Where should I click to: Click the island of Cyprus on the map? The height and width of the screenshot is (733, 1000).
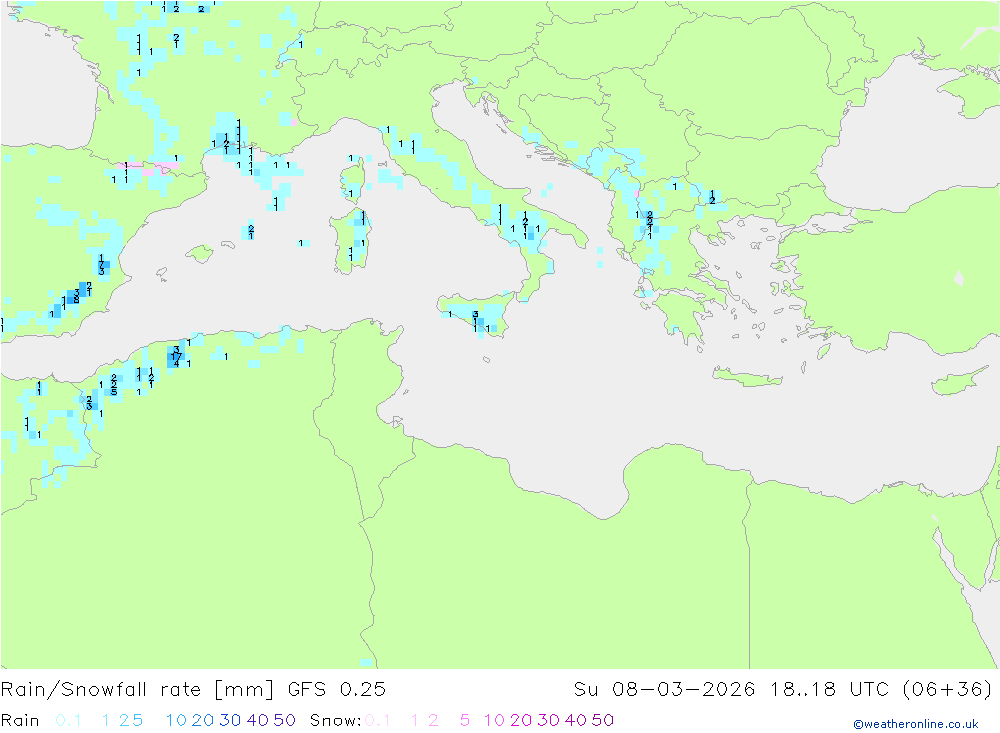(959, 381)
